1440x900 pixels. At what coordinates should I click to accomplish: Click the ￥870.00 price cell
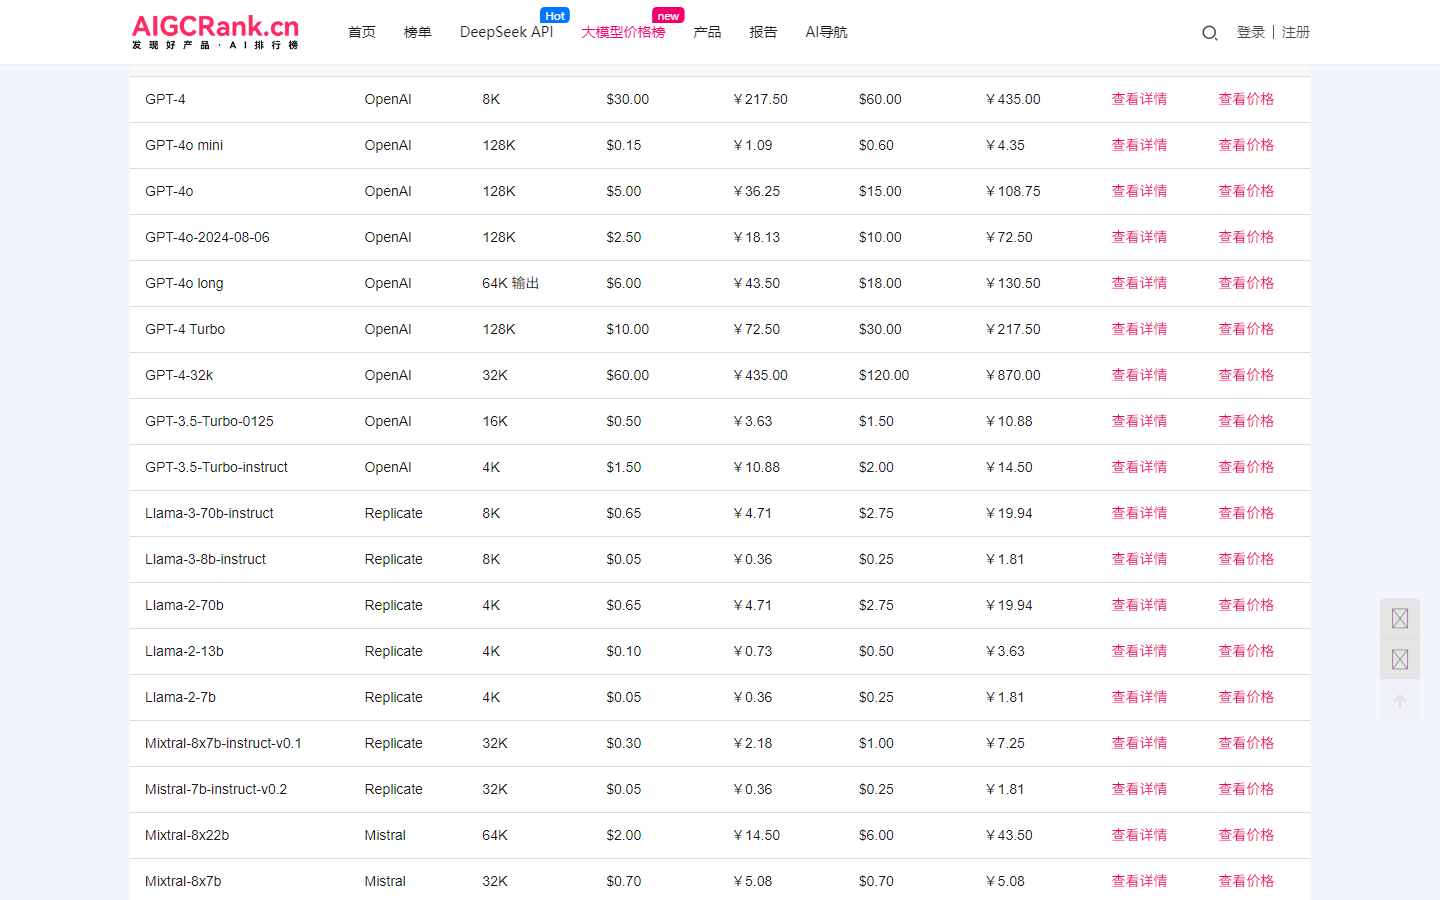tap(1013, 375)
